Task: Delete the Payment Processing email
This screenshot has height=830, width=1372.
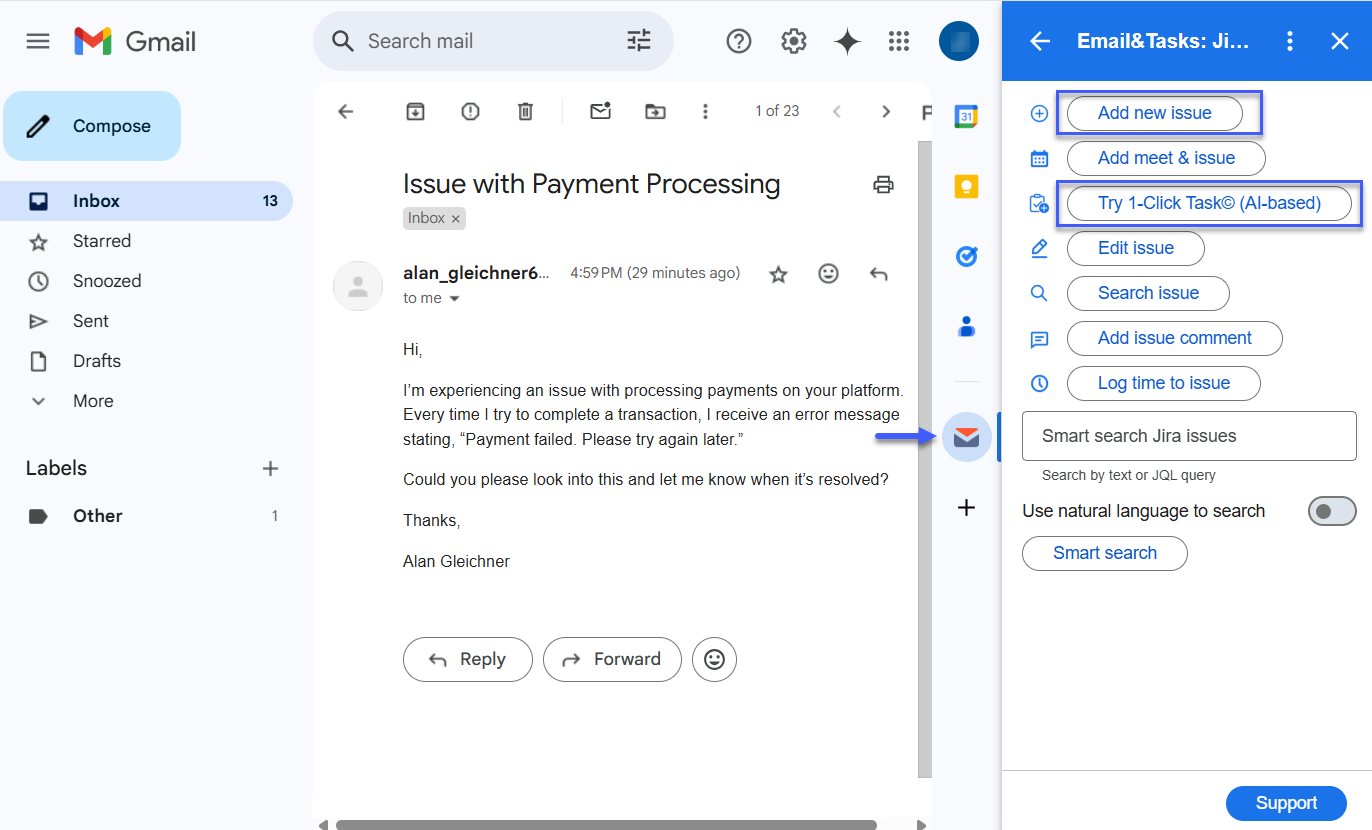Action: 525,111
